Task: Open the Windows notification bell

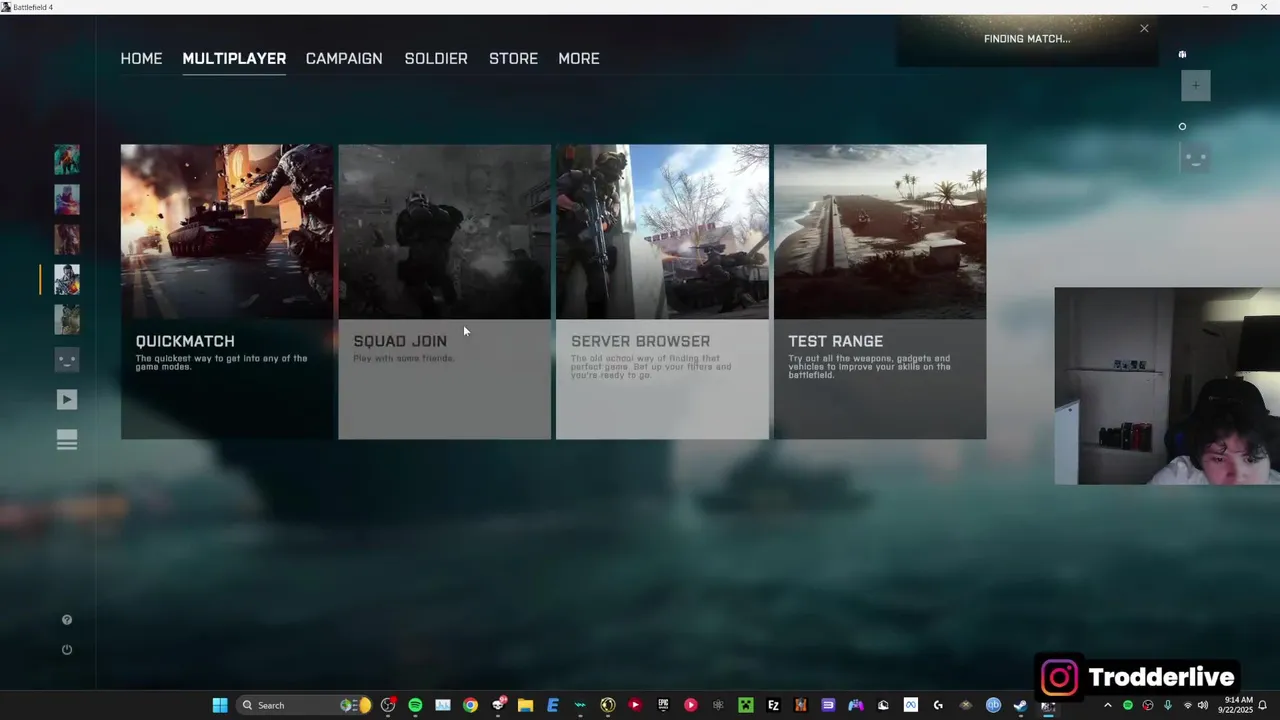Action: click(1263, 705)
